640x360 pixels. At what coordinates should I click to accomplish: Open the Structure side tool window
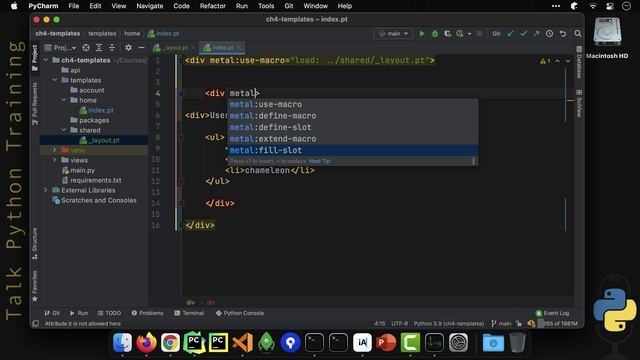35,243
